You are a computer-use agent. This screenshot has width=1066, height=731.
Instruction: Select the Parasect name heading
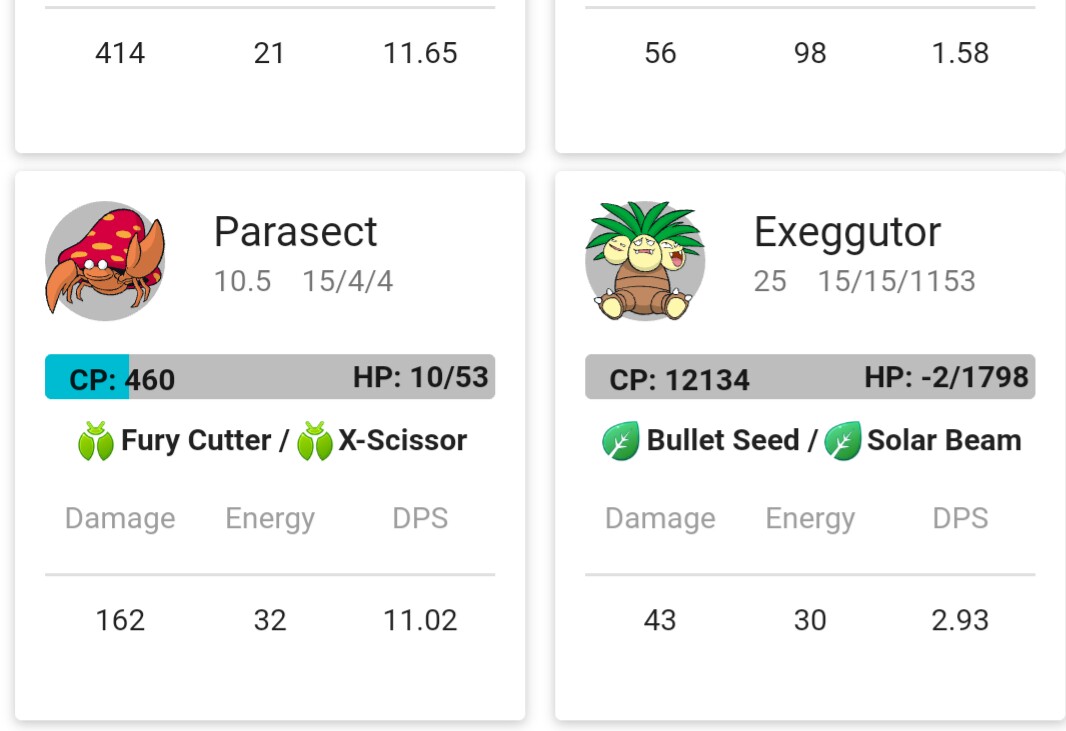[295, 232]
